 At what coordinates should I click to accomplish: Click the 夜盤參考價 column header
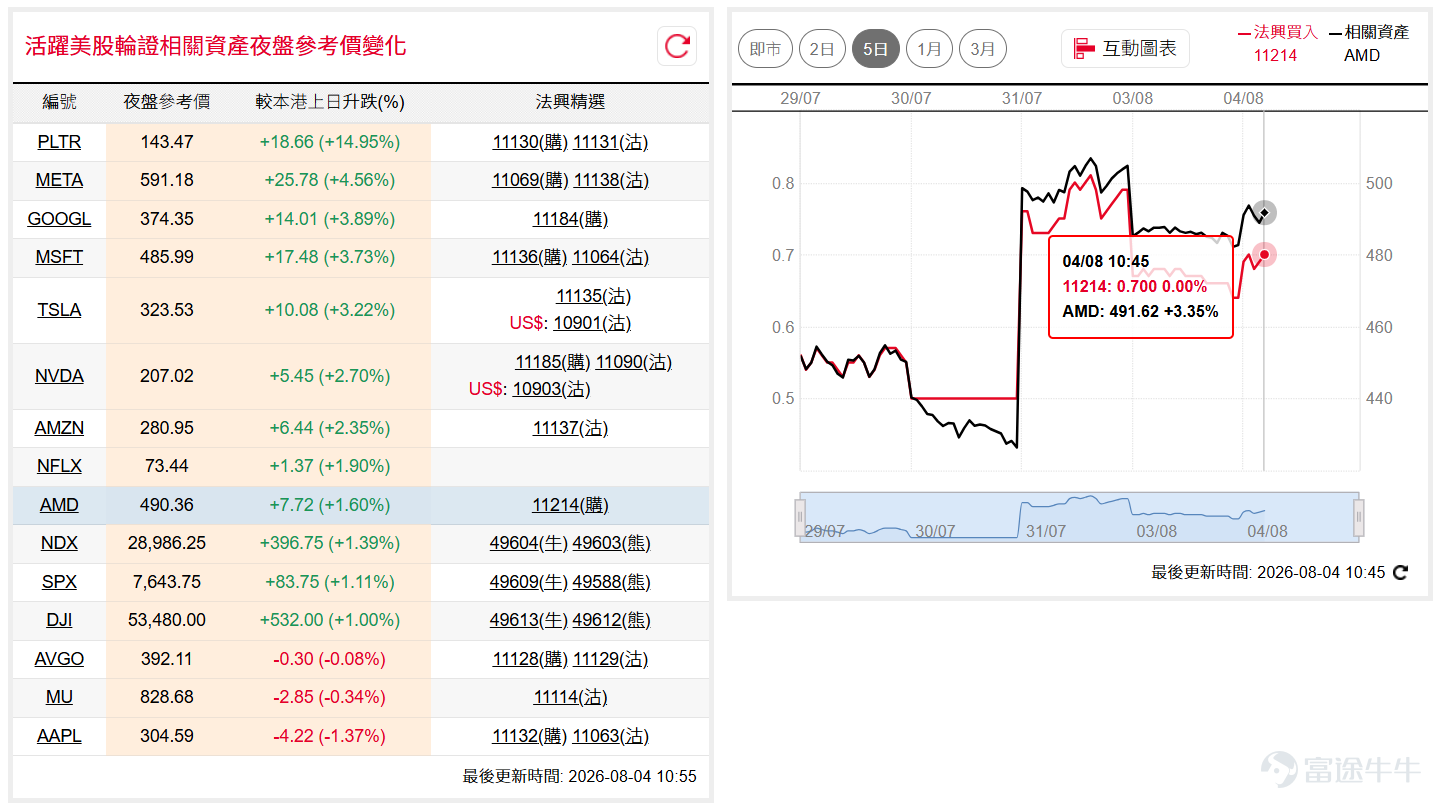[x=167, y=102]
